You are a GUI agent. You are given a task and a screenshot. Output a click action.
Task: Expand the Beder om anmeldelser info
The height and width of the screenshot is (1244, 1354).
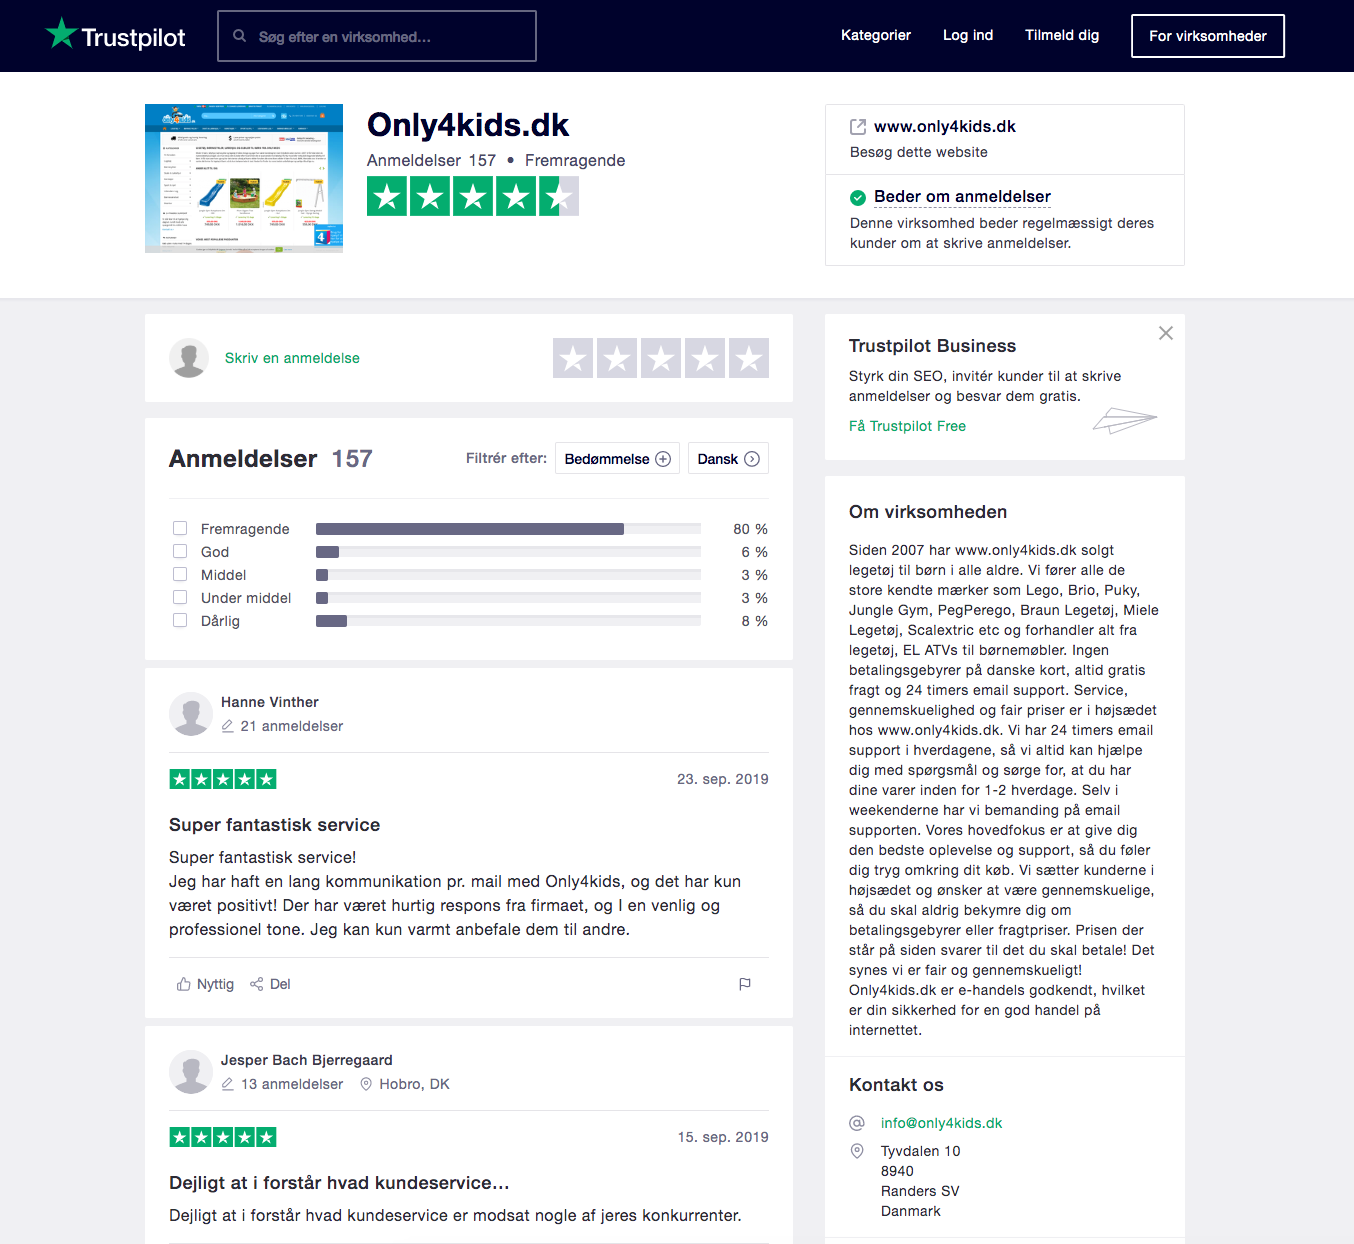click(x=962, y=197)
